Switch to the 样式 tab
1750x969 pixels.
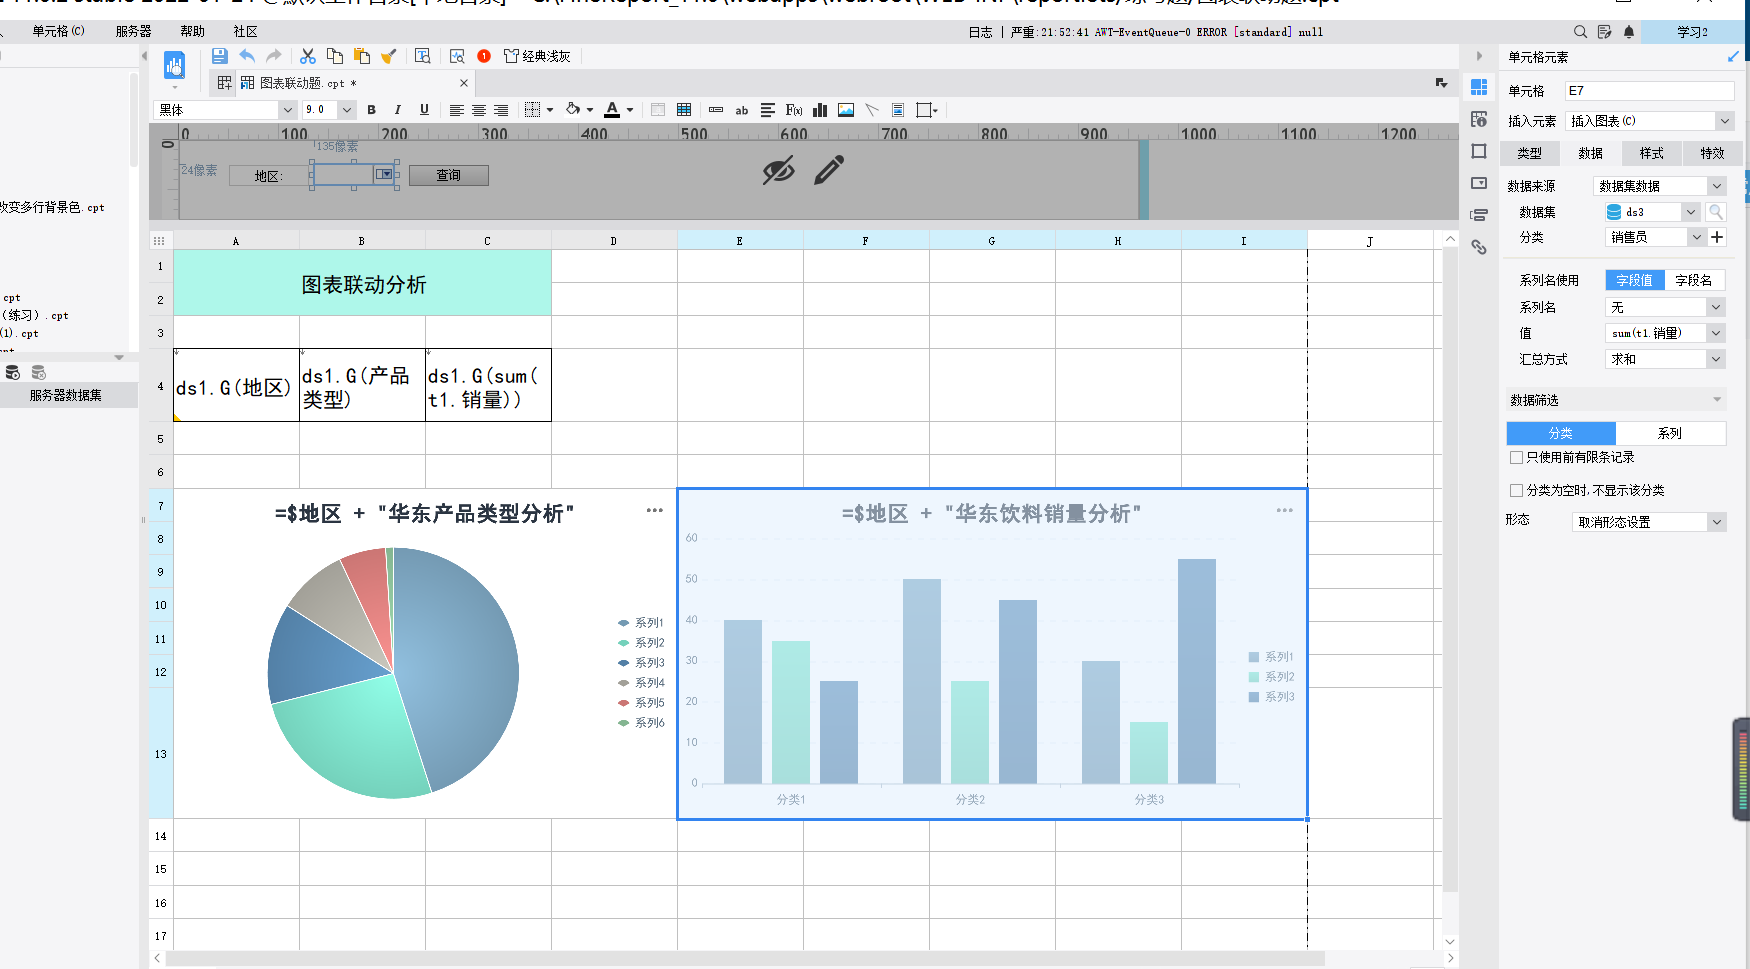(1652, 153)
